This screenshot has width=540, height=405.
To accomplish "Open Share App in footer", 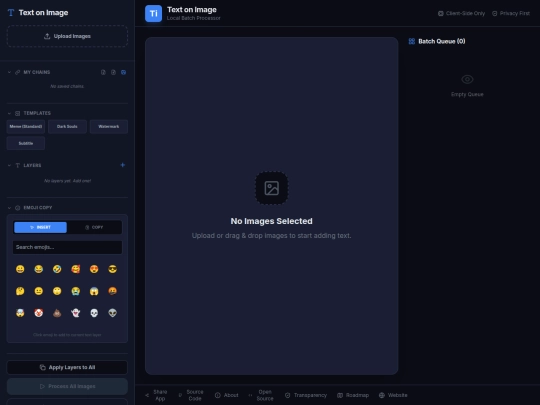I will point(156,395).
